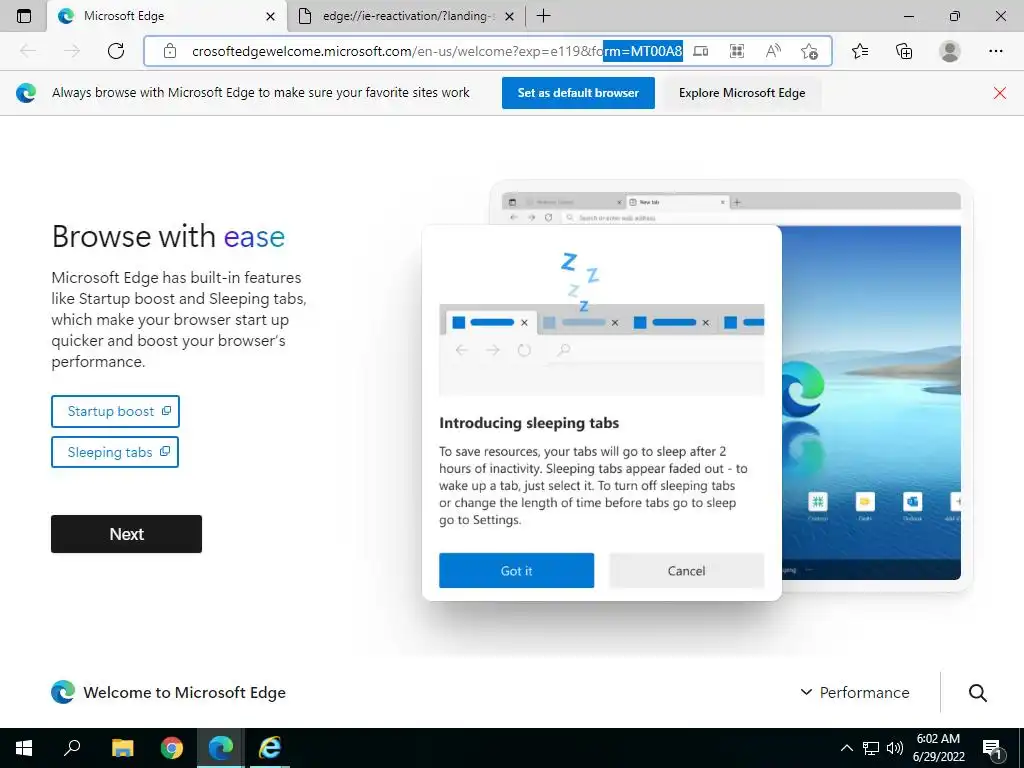This screenshot has height=768, width=1024.
Task: Click the browser Back arrow
Action: 28,51
